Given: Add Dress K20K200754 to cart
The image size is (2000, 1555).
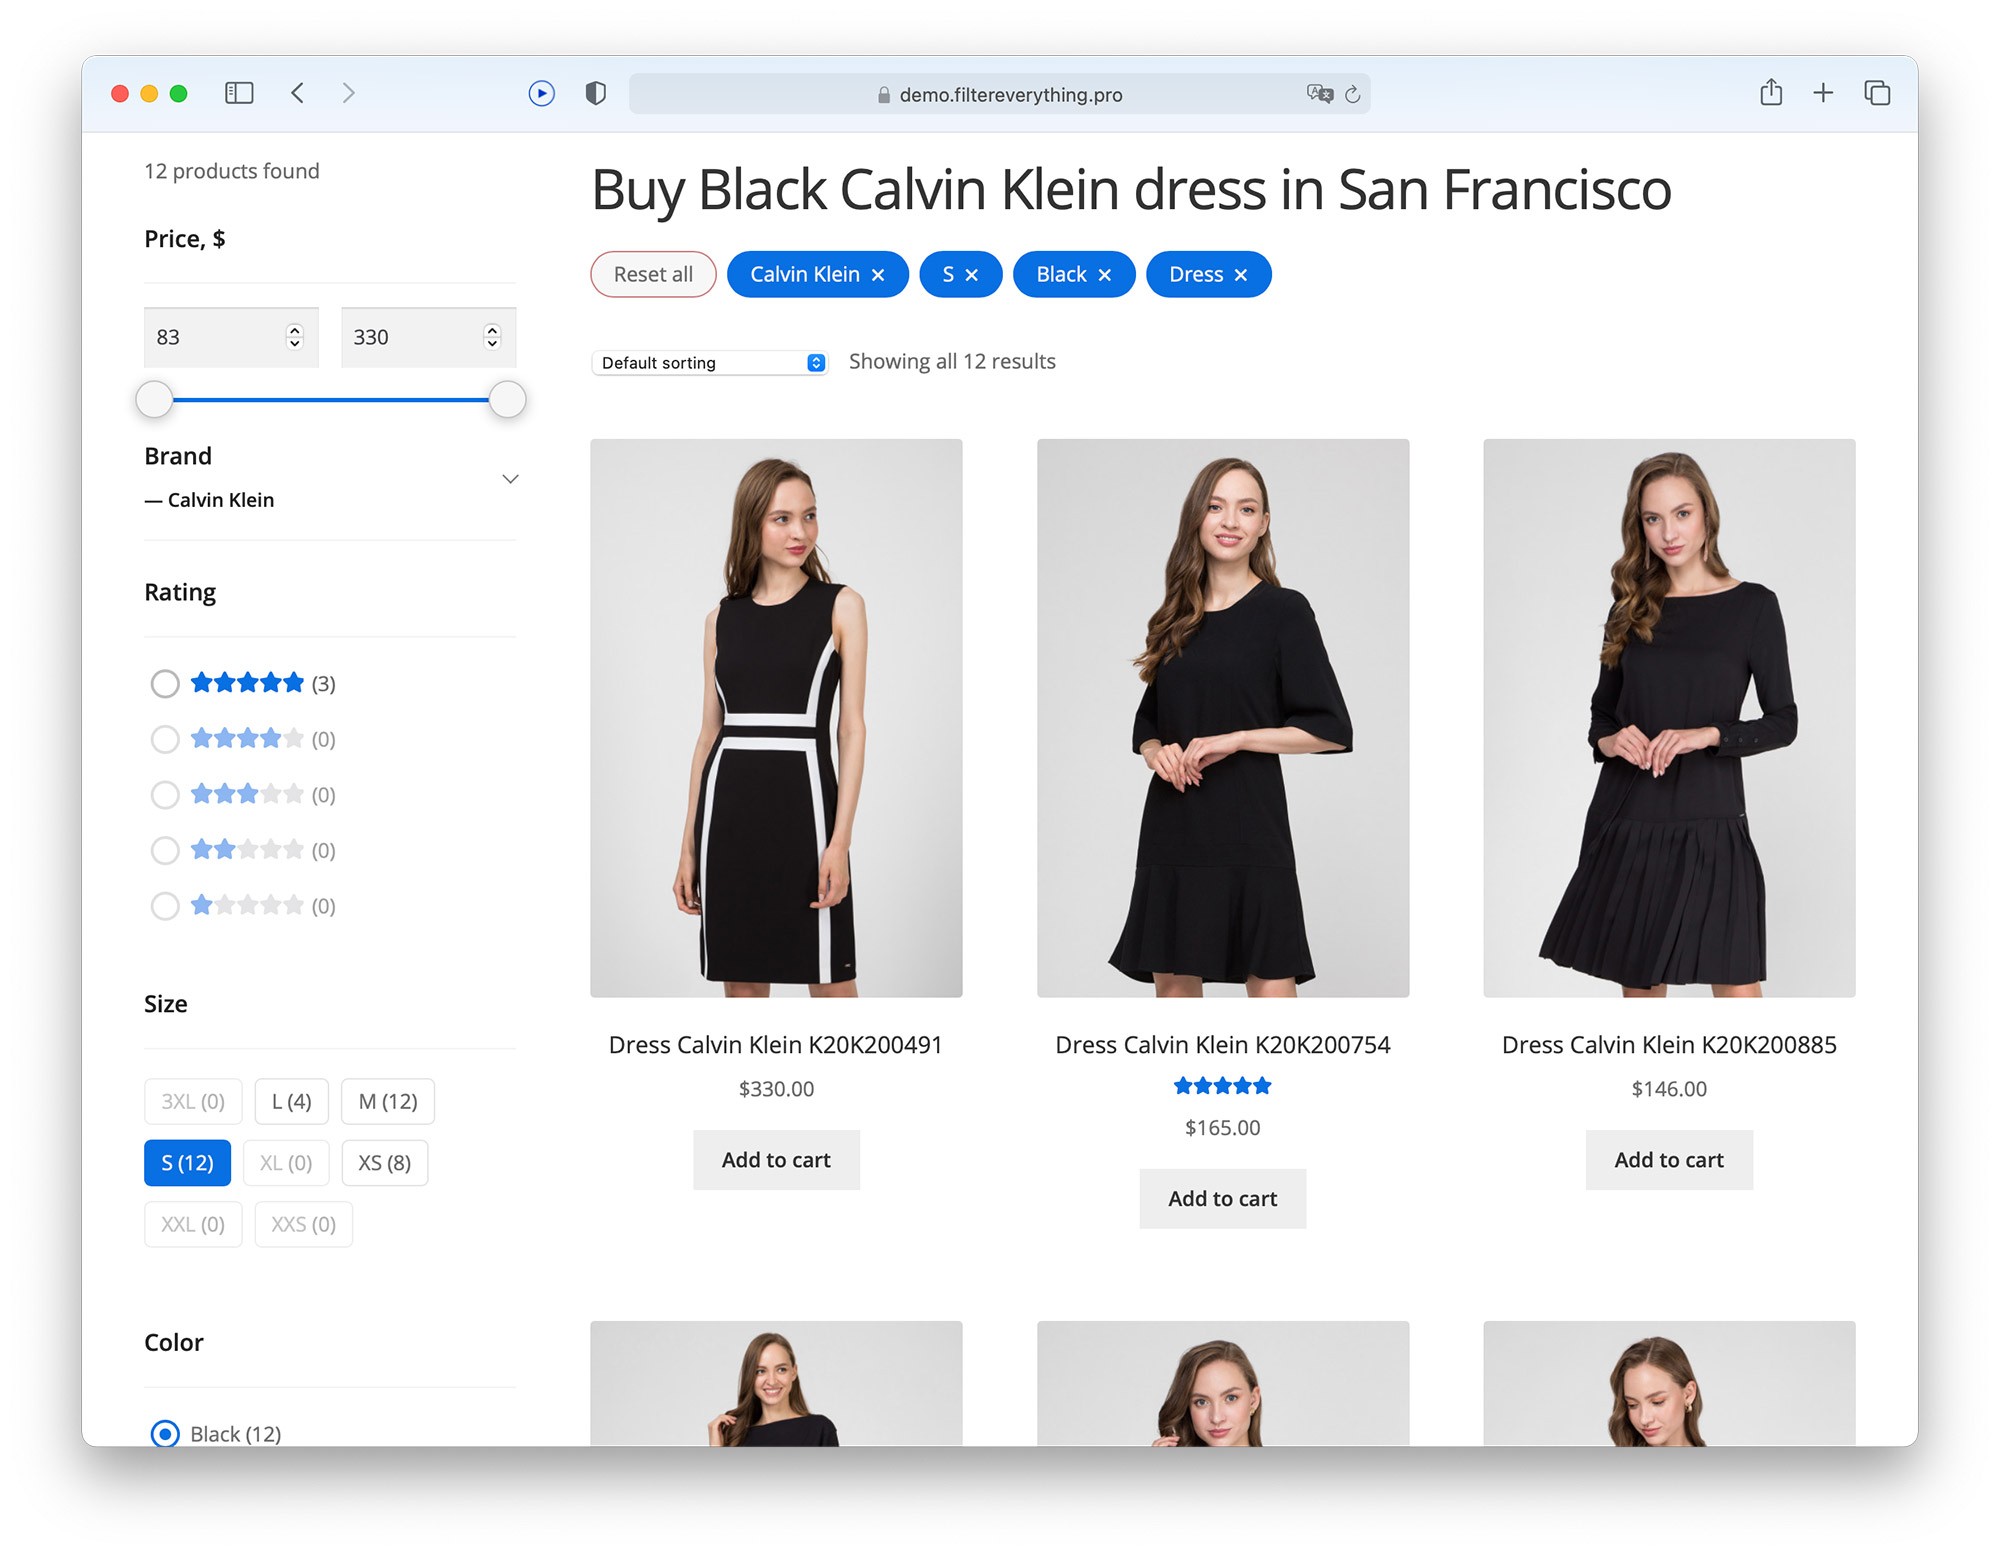Looking at the screenshot, I should [1222, 1199].
